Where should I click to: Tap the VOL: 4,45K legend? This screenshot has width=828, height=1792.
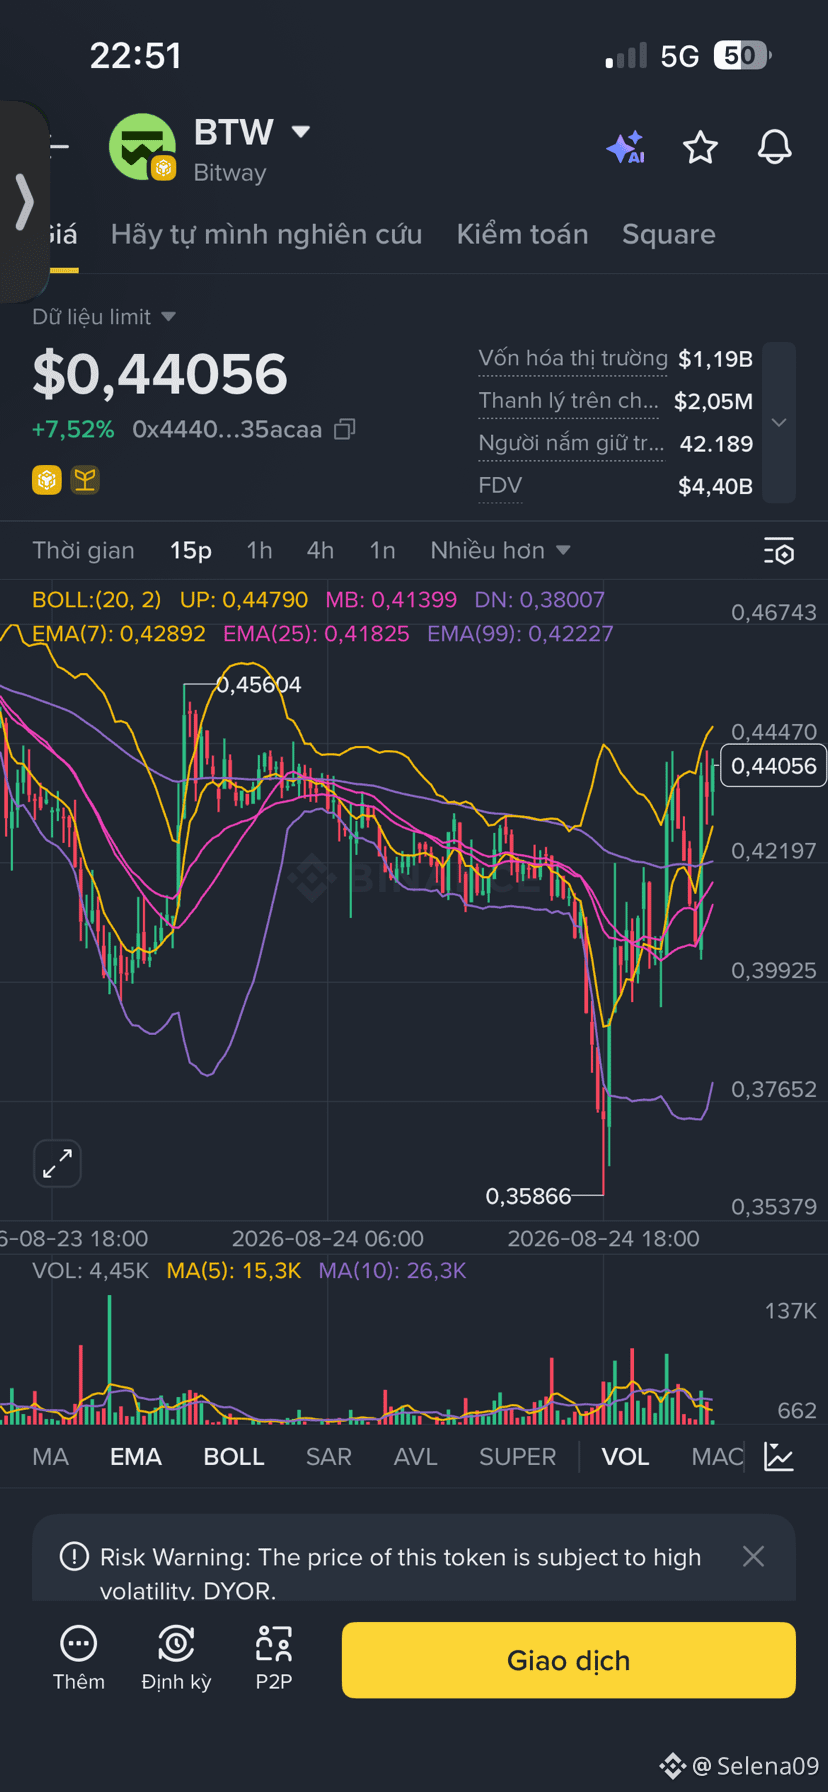(x=90, y=1271)
